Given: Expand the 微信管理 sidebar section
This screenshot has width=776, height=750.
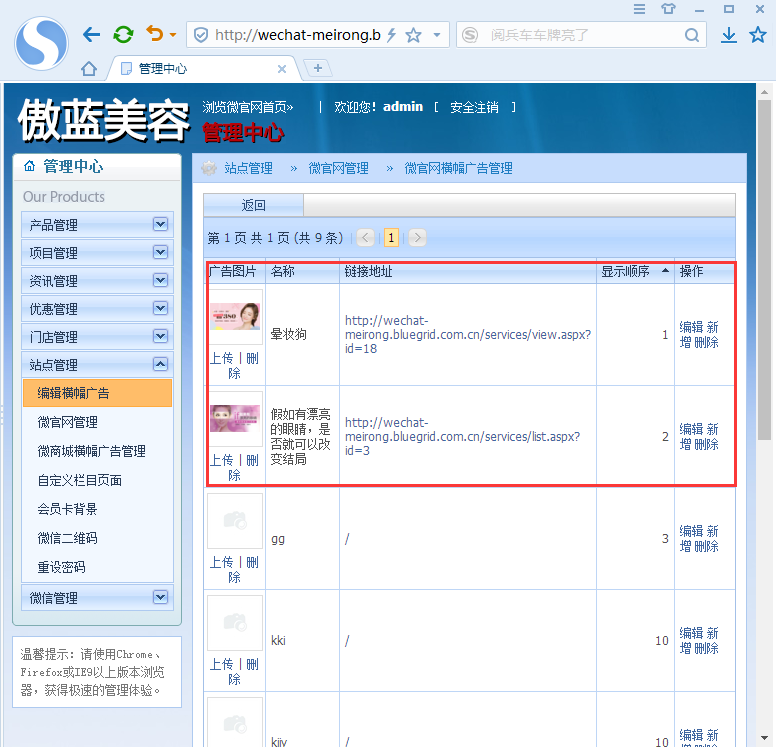Looking at the screenshot, I should (160, 597).
